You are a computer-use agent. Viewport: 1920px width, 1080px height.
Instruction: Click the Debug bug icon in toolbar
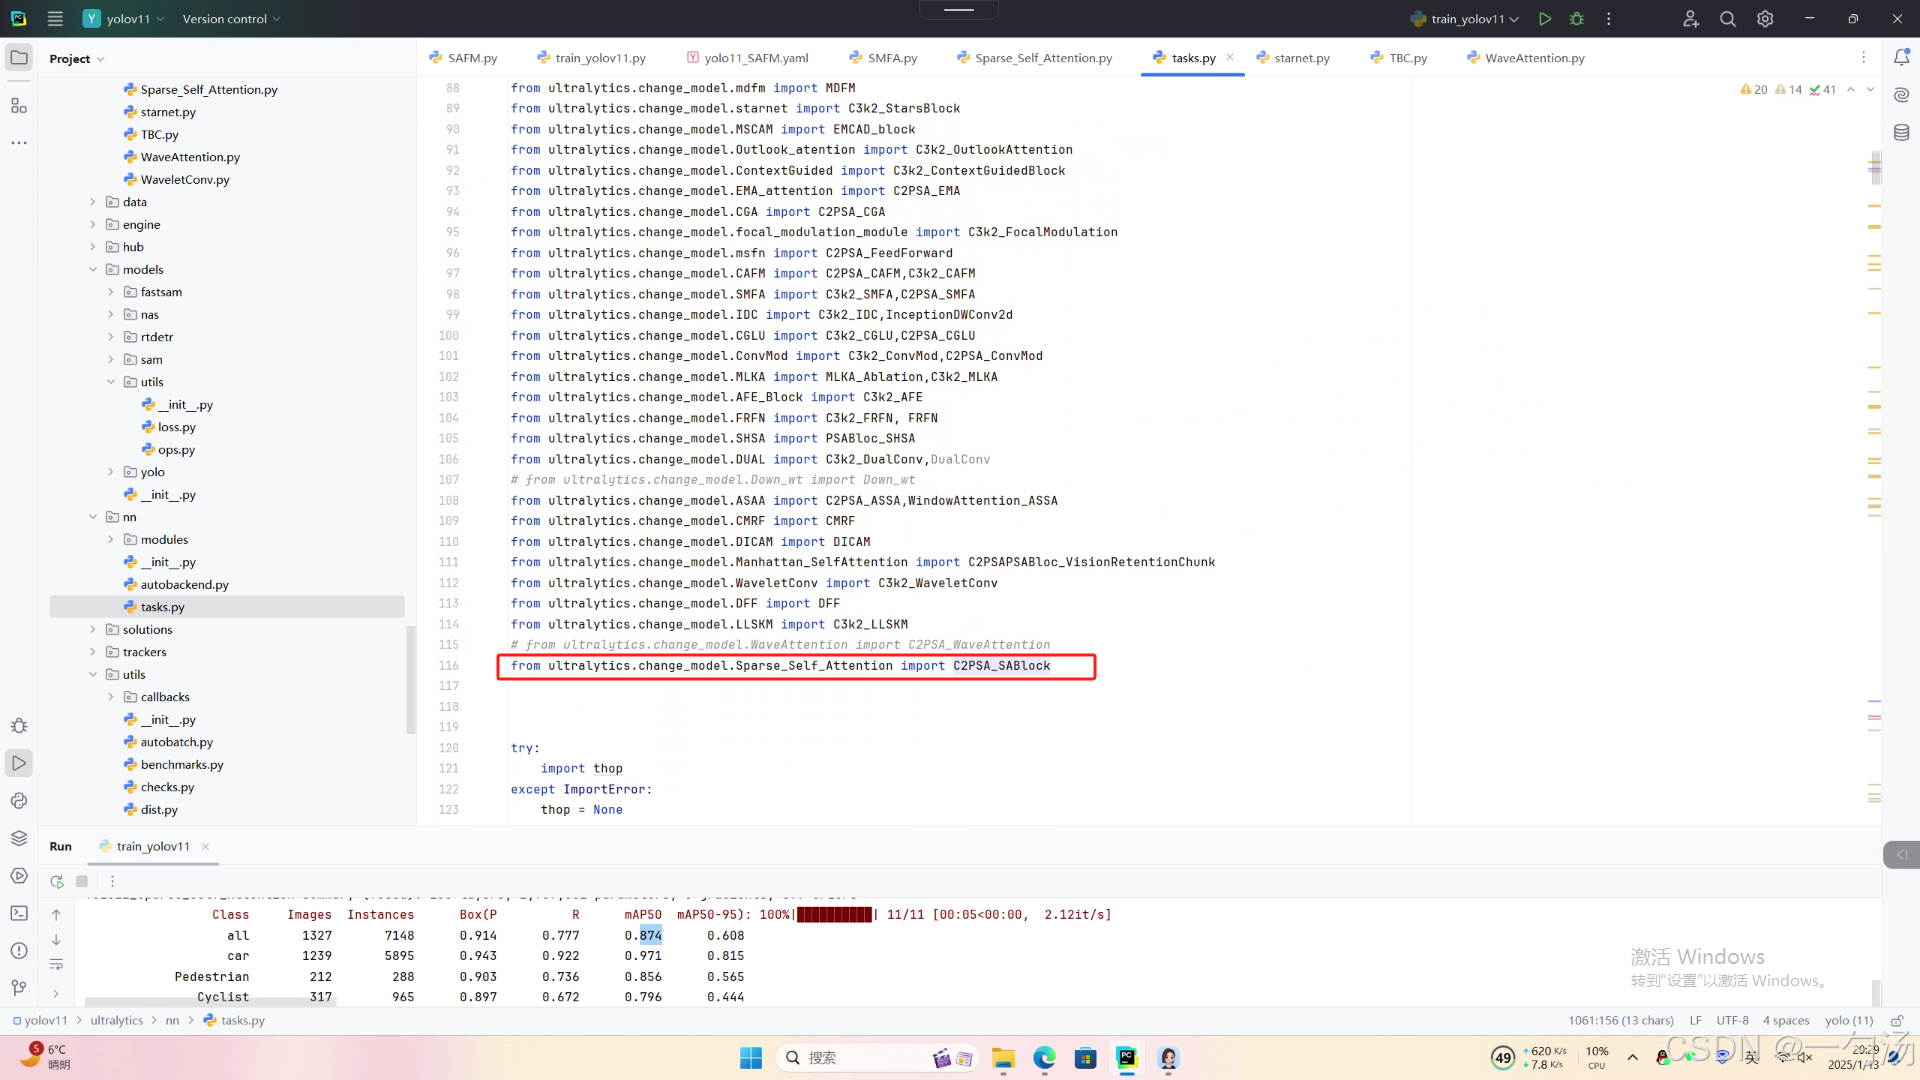click(x=1577, y=19)
